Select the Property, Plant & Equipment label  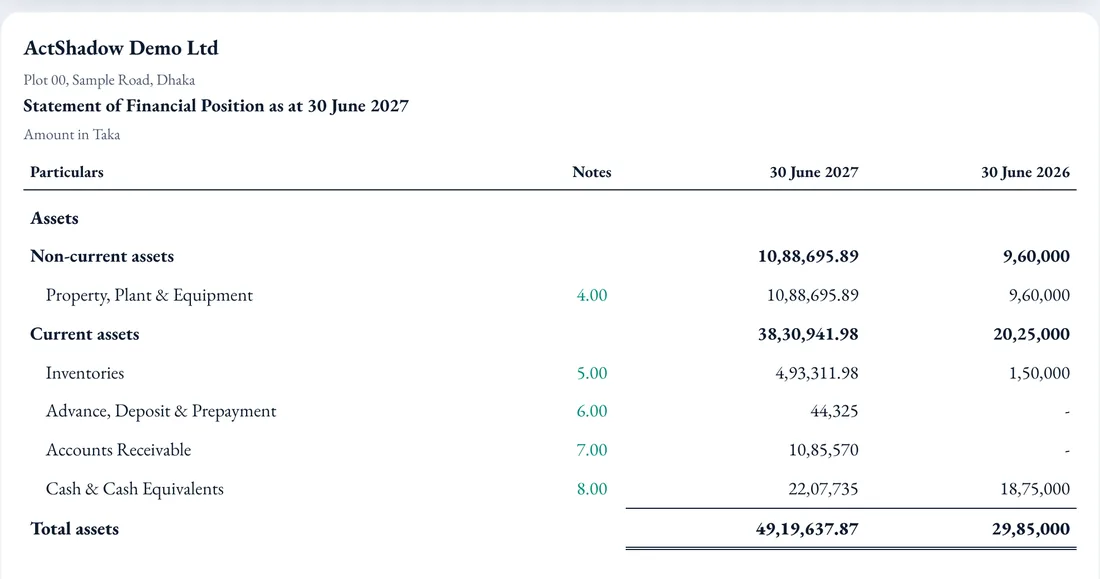click(x=149, y=295)
